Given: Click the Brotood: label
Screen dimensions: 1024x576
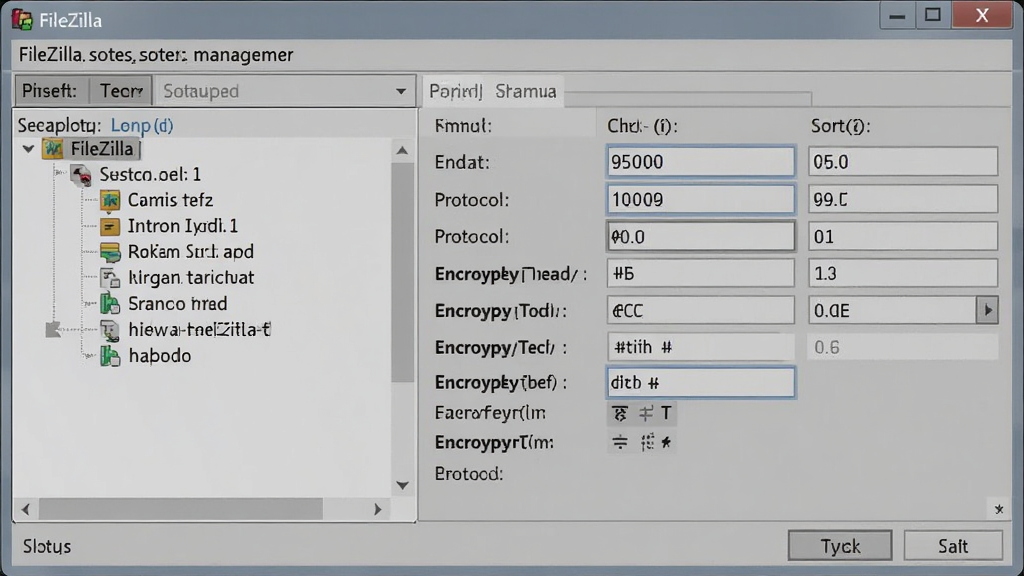Looking at the screenshot, I should 469,473.
